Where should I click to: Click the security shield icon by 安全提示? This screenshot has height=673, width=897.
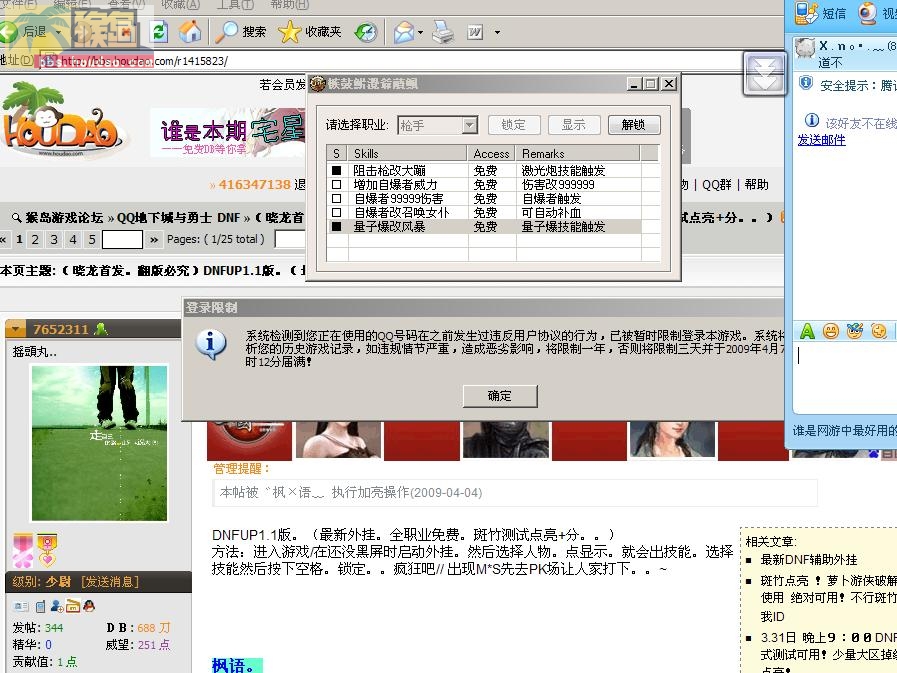806,84
